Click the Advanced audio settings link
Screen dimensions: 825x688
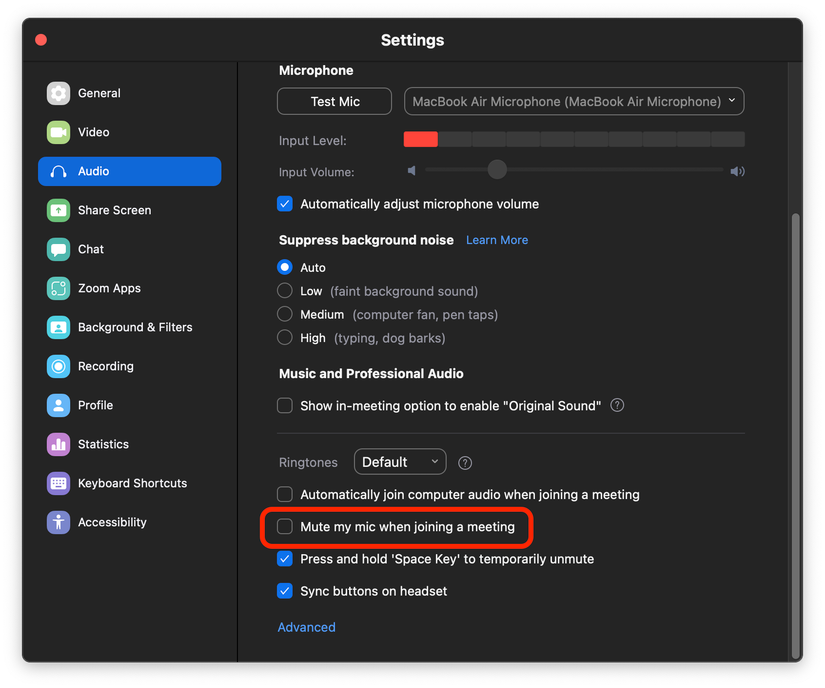click(306, 627)
